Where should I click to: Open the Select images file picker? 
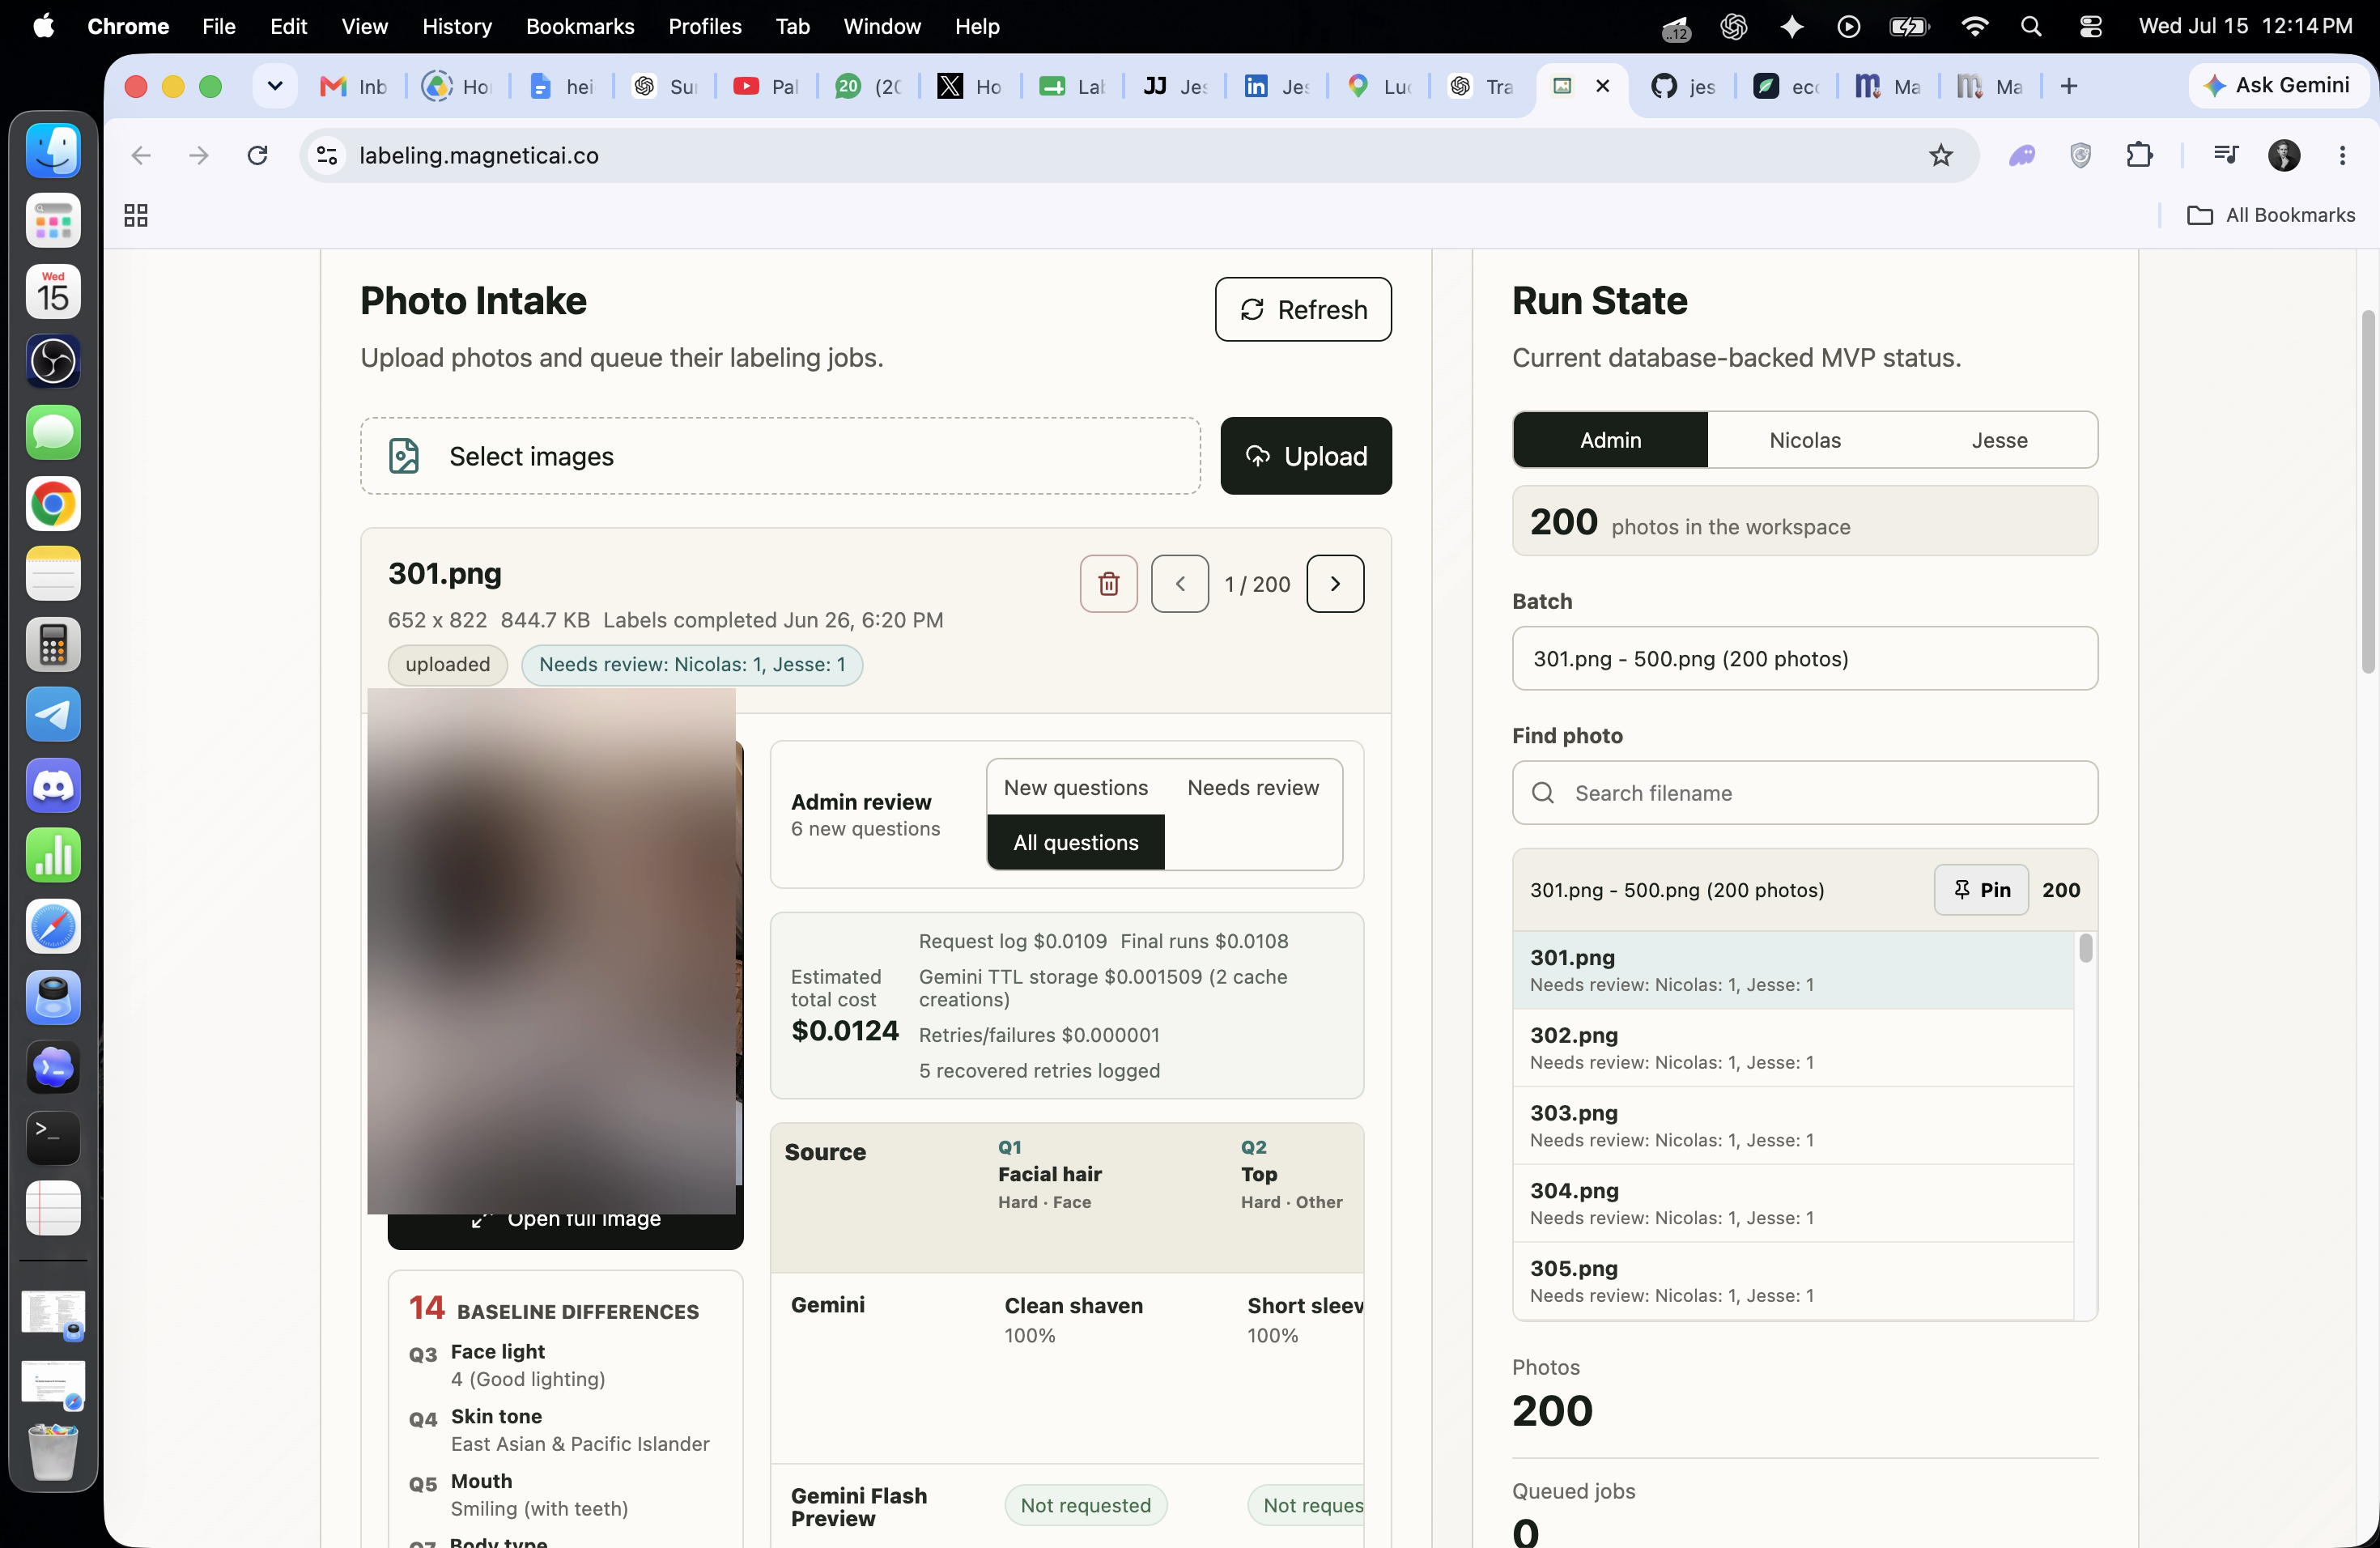(780, 456)
